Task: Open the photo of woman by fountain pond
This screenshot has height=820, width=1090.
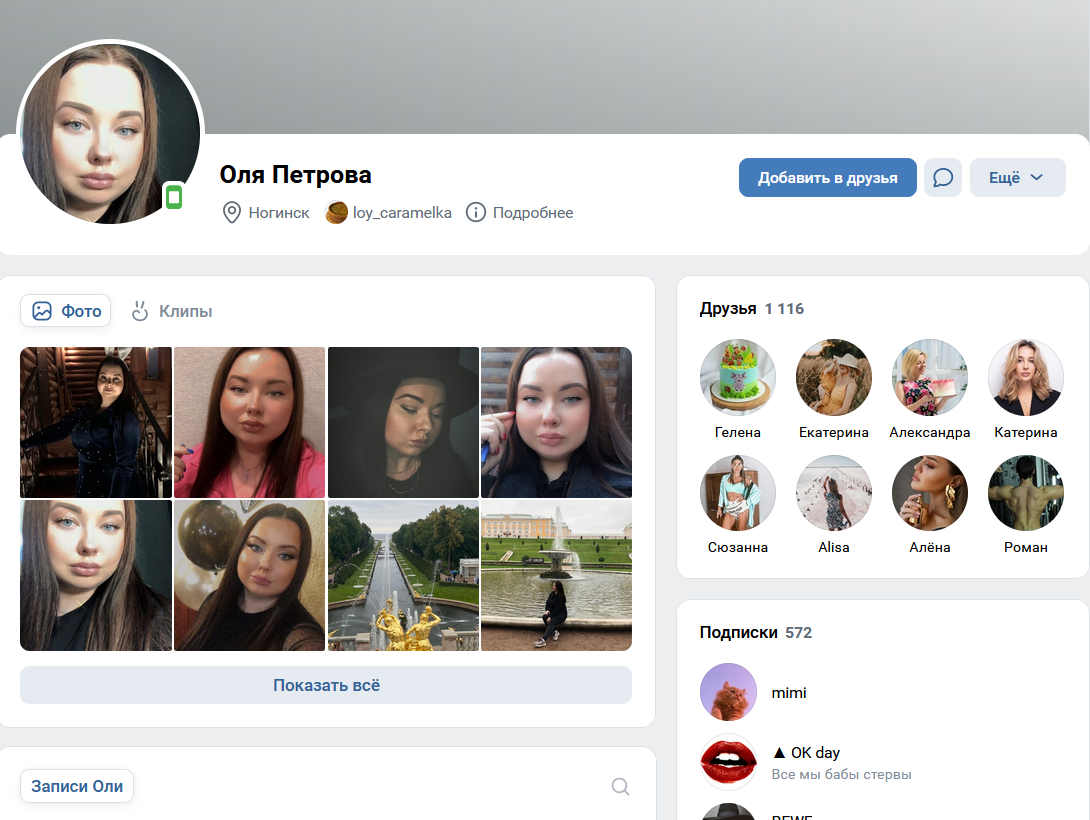Action: coord(557,575)
